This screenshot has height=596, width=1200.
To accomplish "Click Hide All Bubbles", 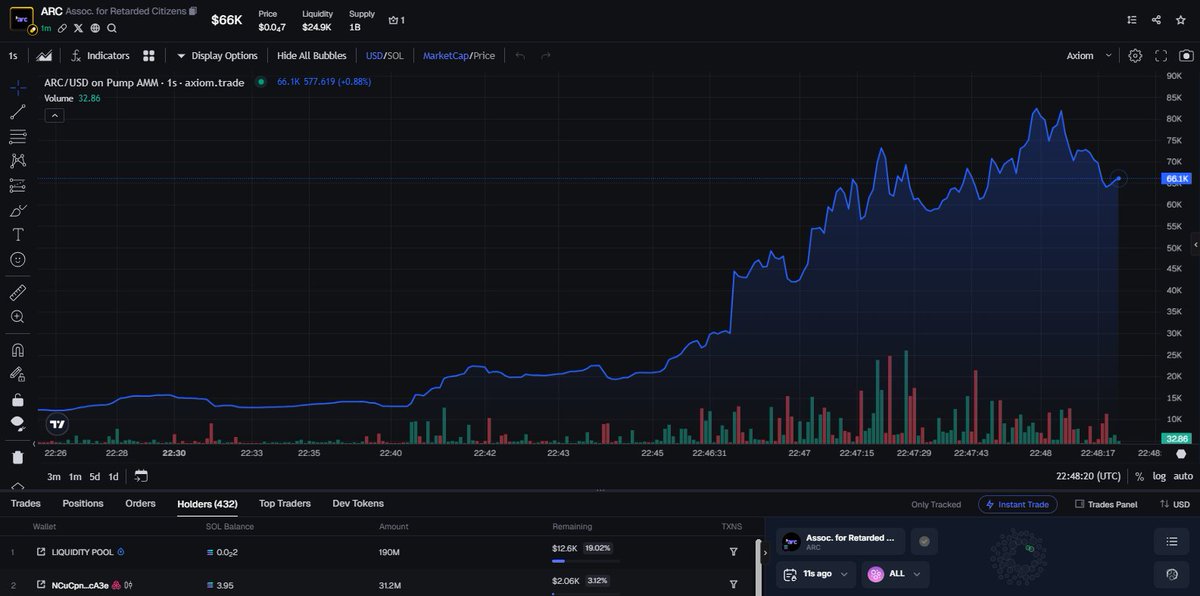I will click(x=312, y=56).
